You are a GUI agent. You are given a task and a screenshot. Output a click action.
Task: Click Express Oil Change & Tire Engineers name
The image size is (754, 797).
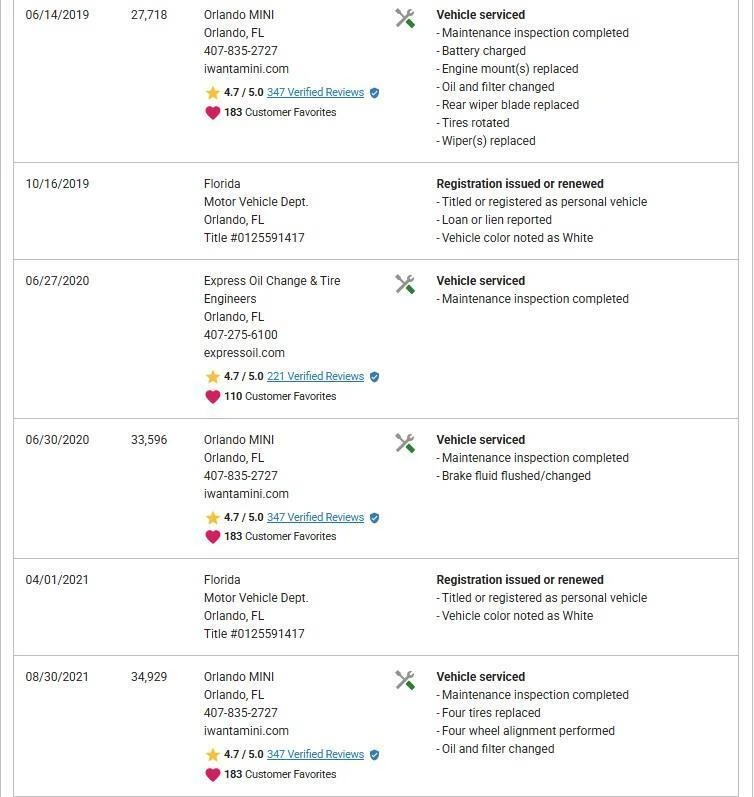(x=272, y=281)
